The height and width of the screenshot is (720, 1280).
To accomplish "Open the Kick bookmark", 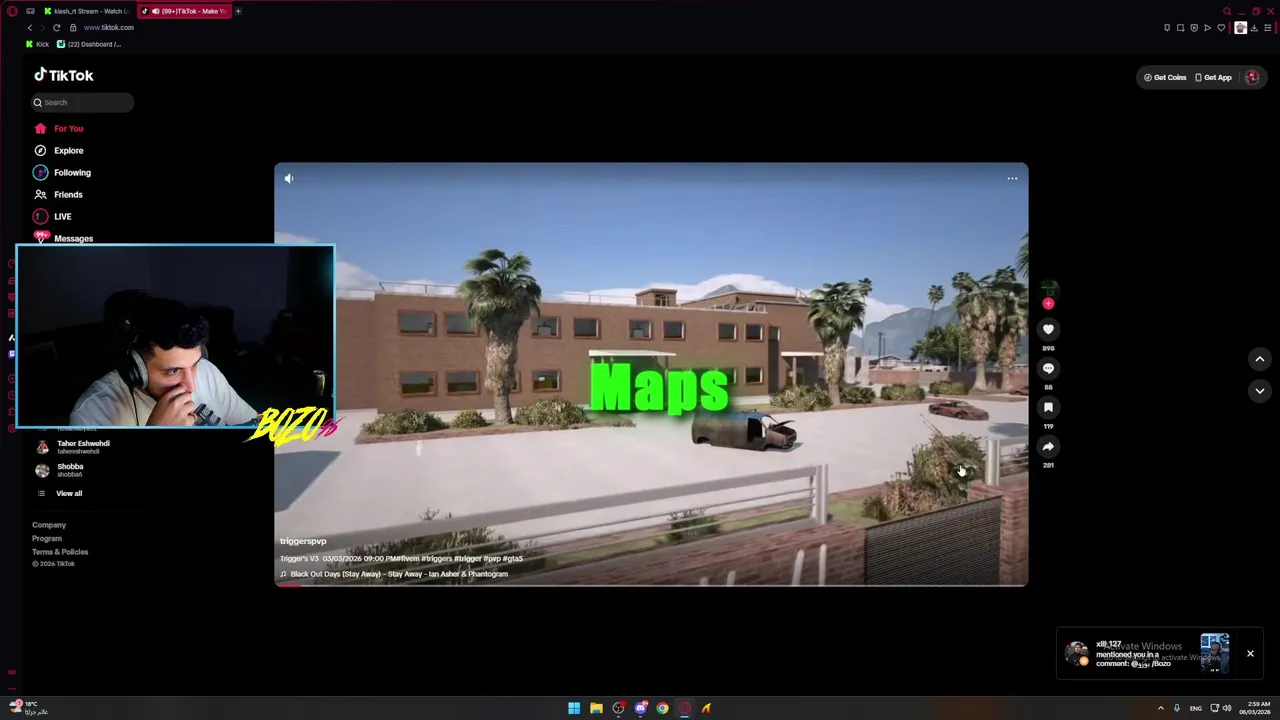I will [x=37, y=44].
